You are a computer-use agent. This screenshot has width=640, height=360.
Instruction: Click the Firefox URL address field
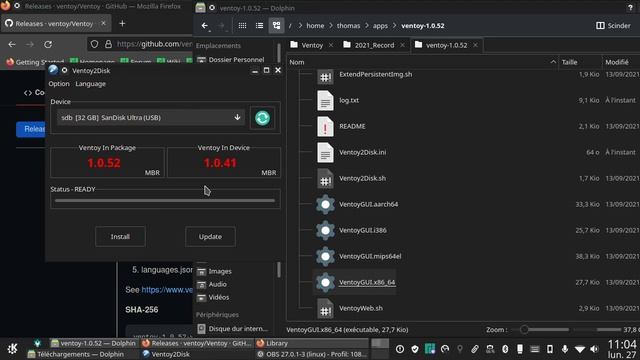pyautogui.click(x=154, y=44)
